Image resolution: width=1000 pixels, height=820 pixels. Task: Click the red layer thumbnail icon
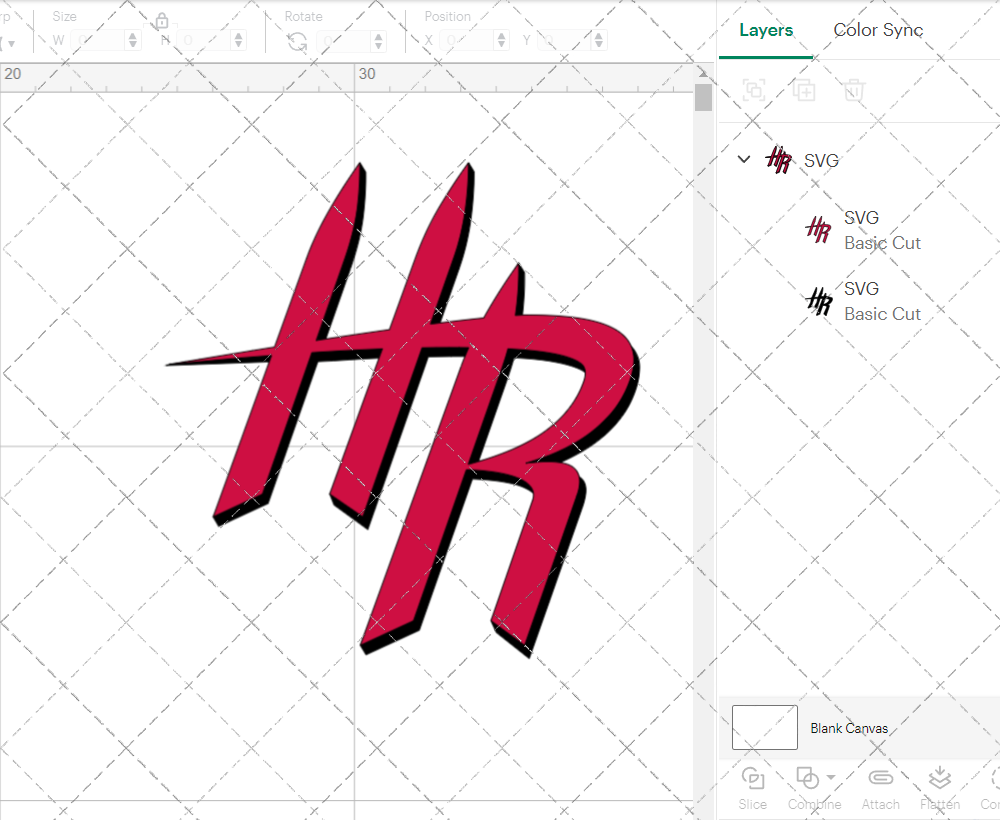[818, 230]
